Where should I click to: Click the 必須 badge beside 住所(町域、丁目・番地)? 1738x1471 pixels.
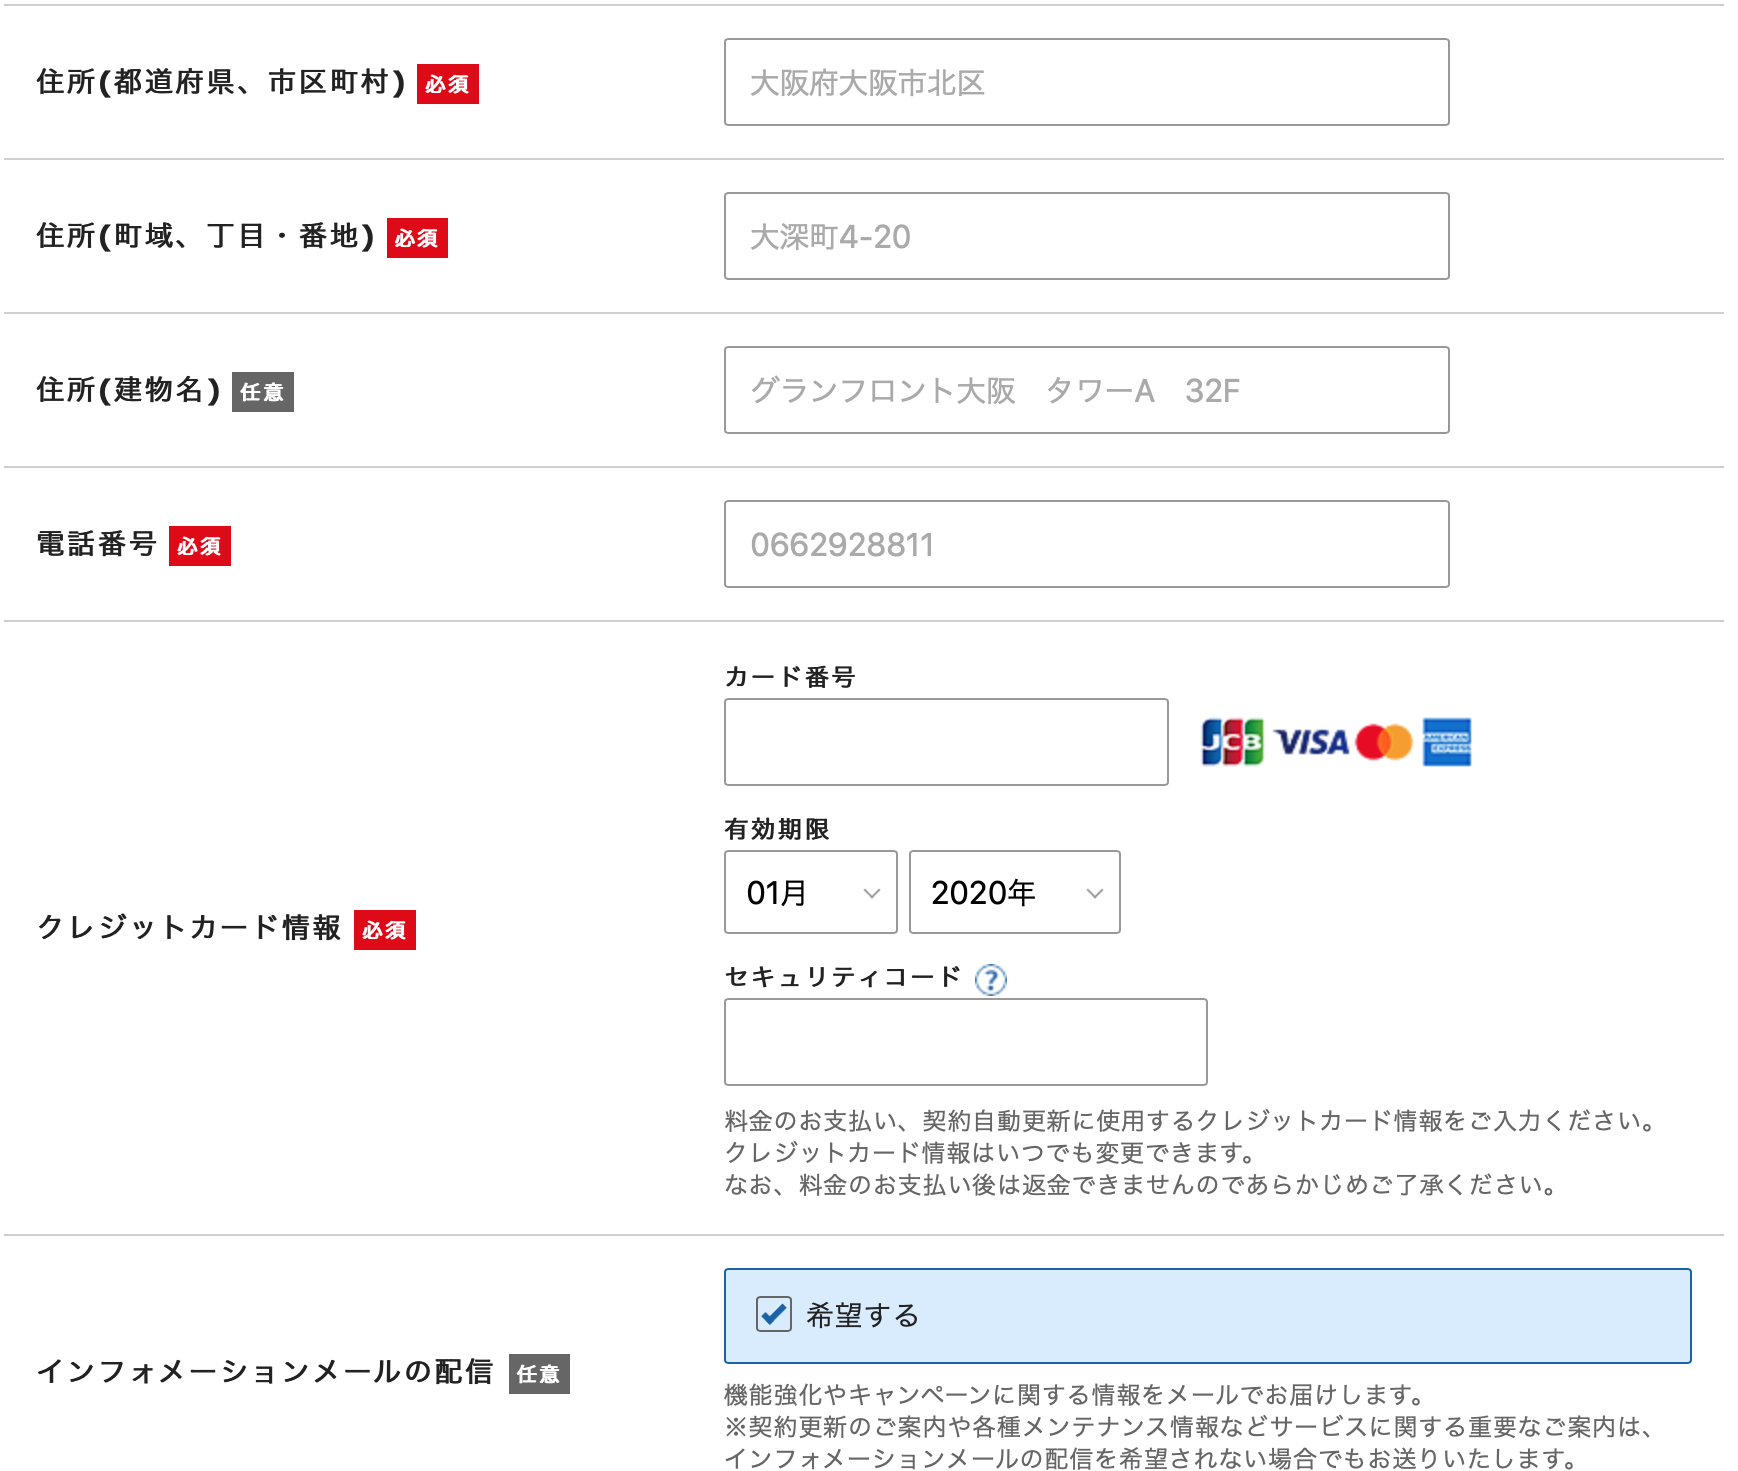click(417, 238)
